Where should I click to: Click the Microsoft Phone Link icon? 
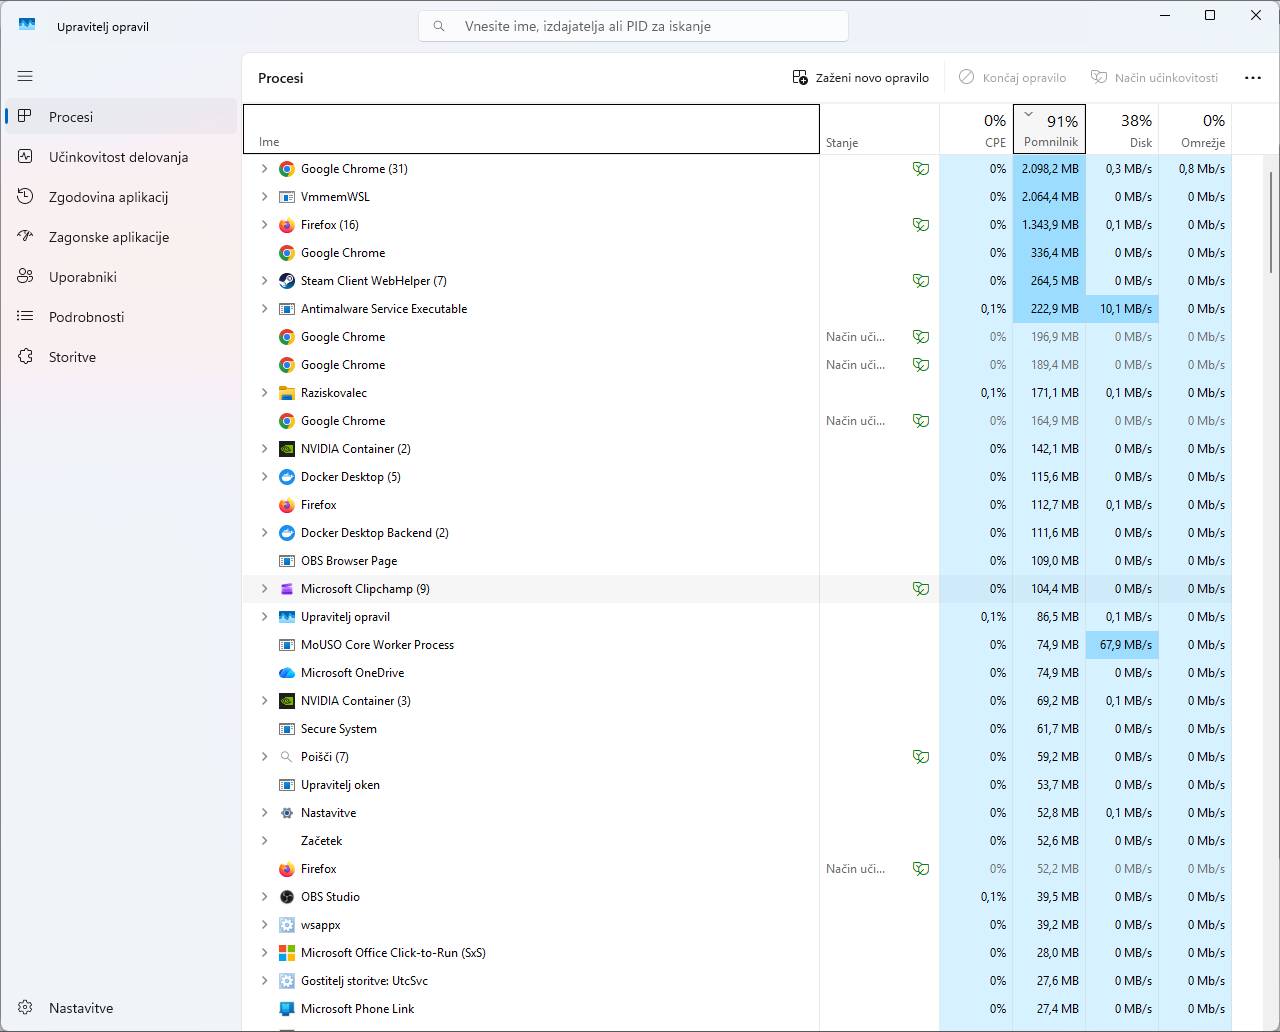pos(287,1009)
